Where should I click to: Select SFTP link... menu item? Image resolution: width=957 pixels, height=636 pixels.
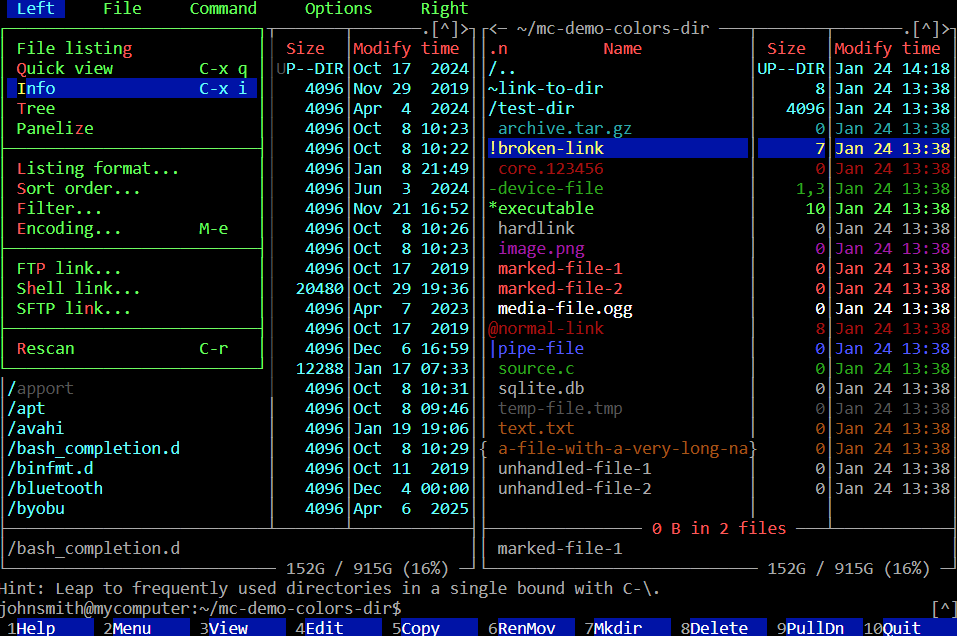(73, 308)
